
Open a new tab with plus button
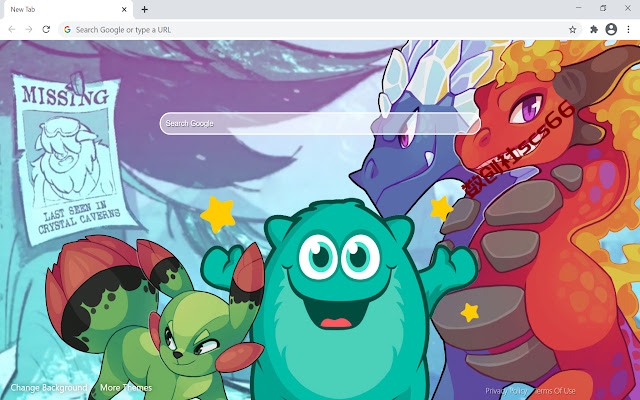coord(144,9)
